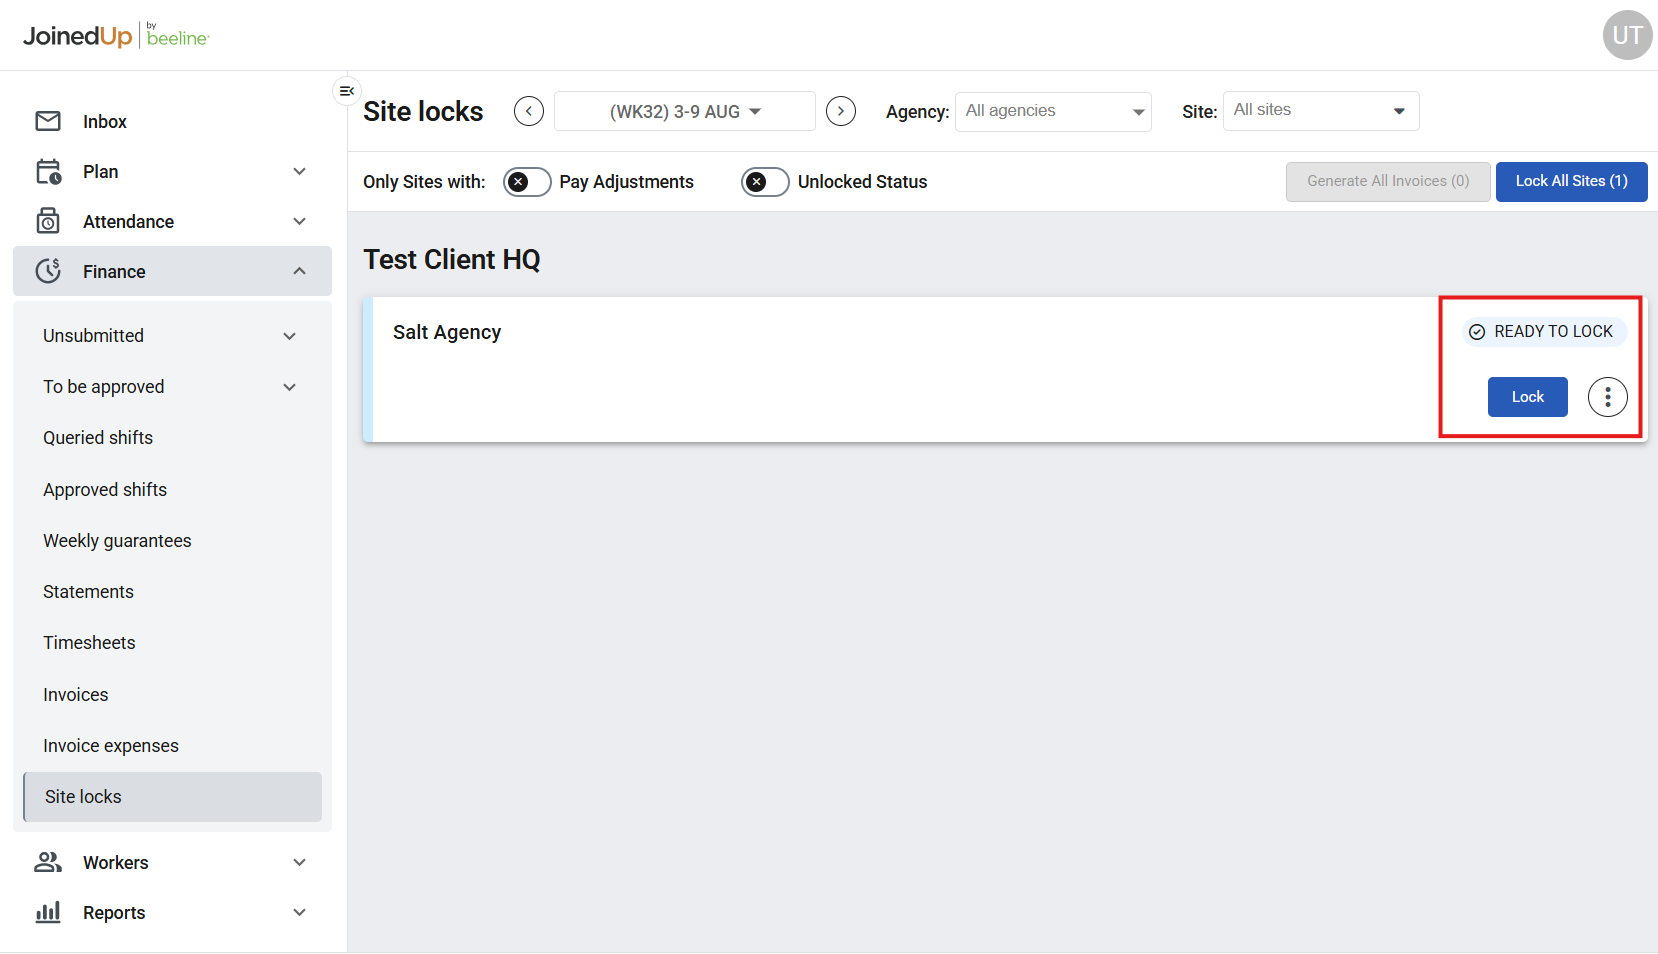Collapse the Finance menu chevron

point(299,271)
